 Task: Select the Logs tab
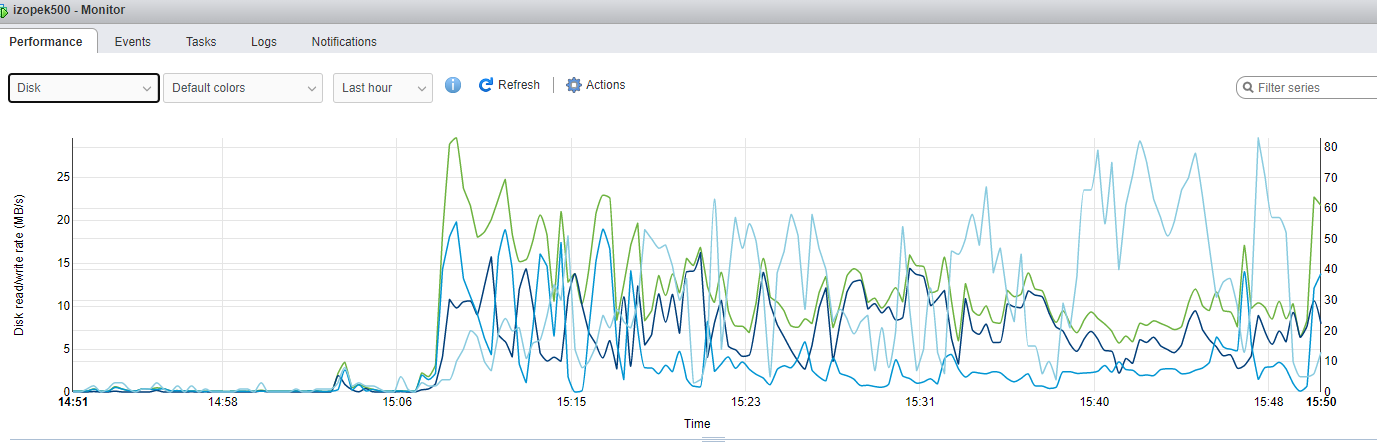pyautogui.click(x=264, y=42)
